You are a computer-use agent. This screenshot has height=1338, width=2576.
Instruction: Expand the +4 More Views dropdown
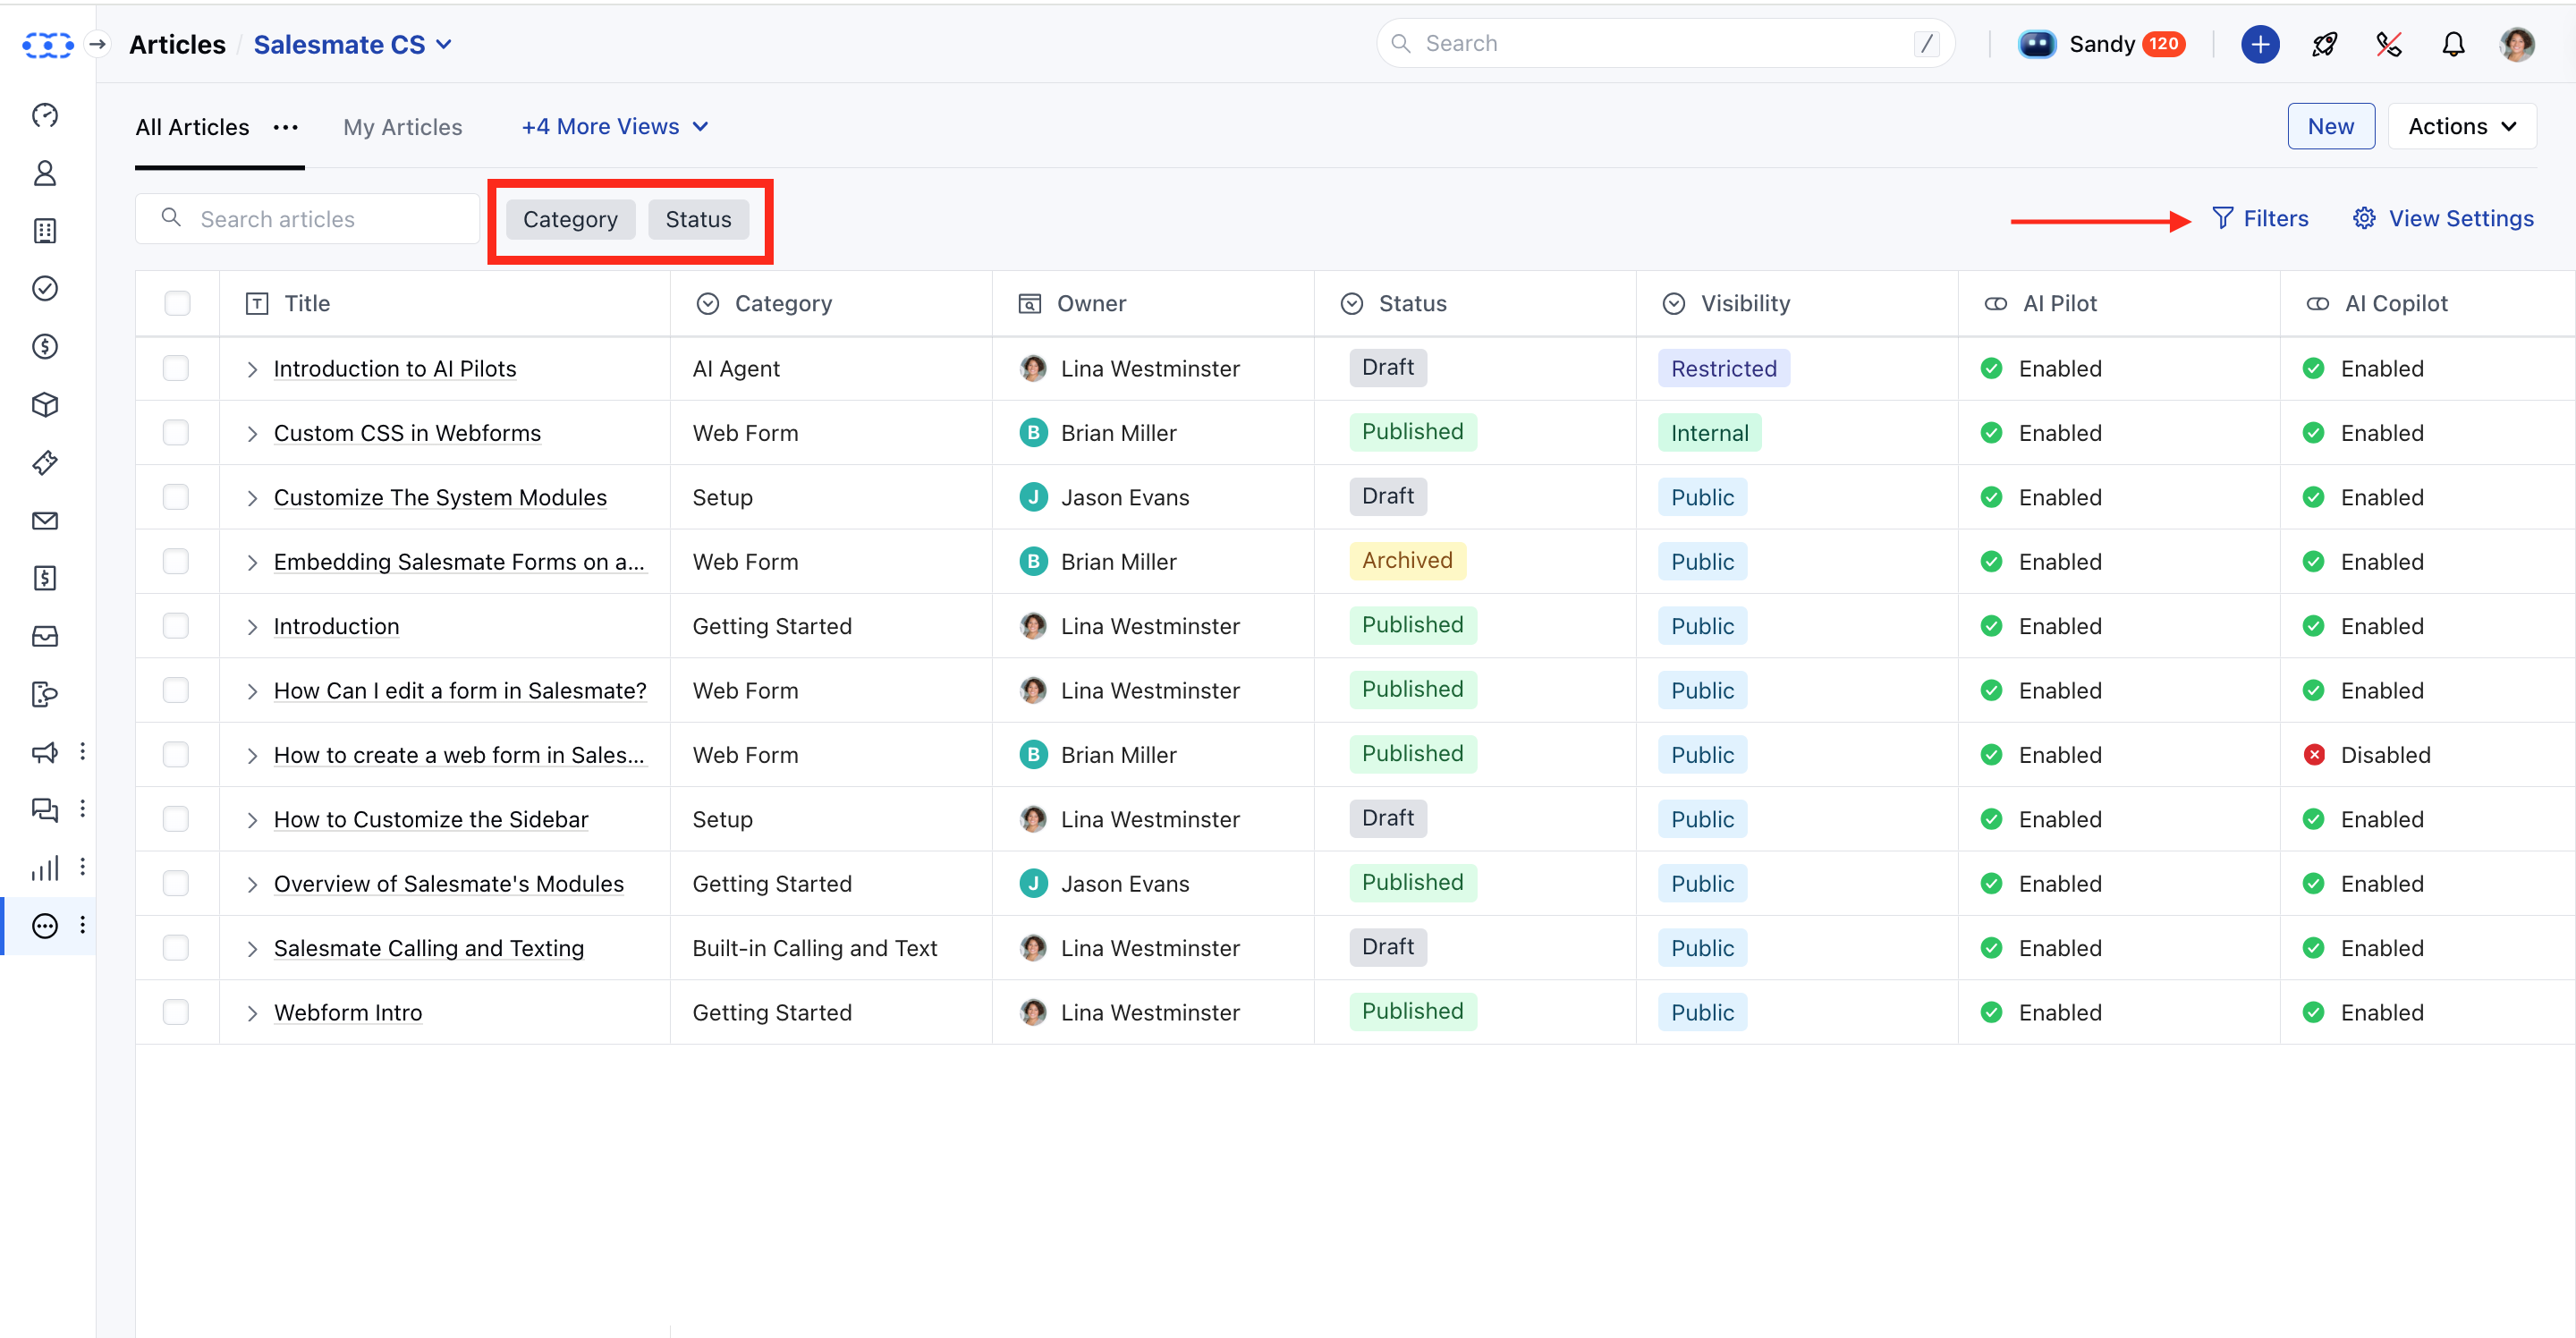(x=615, y=126)
